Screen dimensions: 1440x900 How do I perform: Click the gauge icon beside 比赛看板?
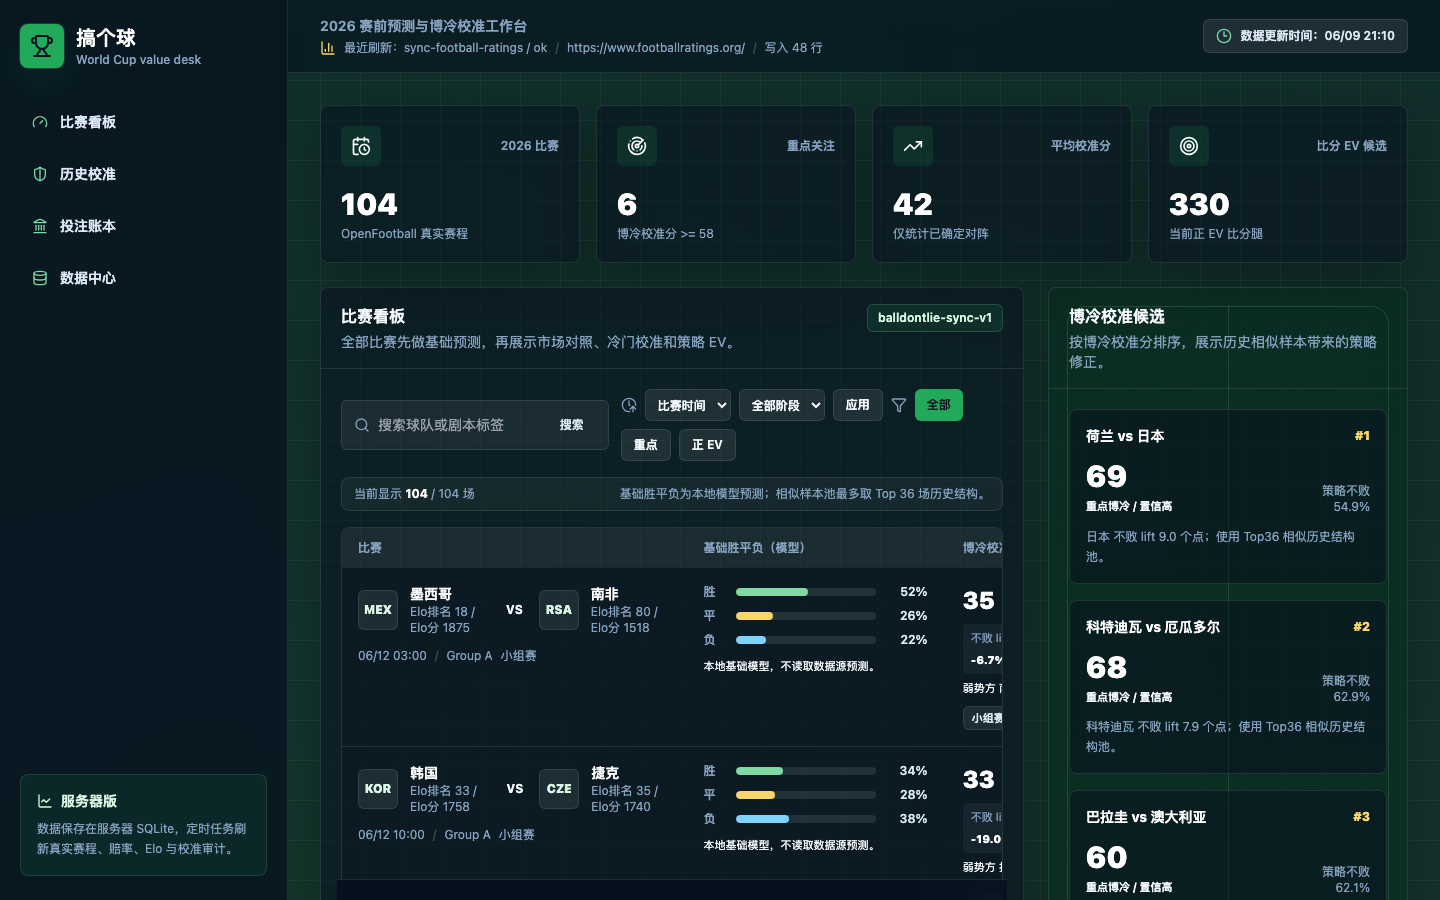click(x=40, y=122)
